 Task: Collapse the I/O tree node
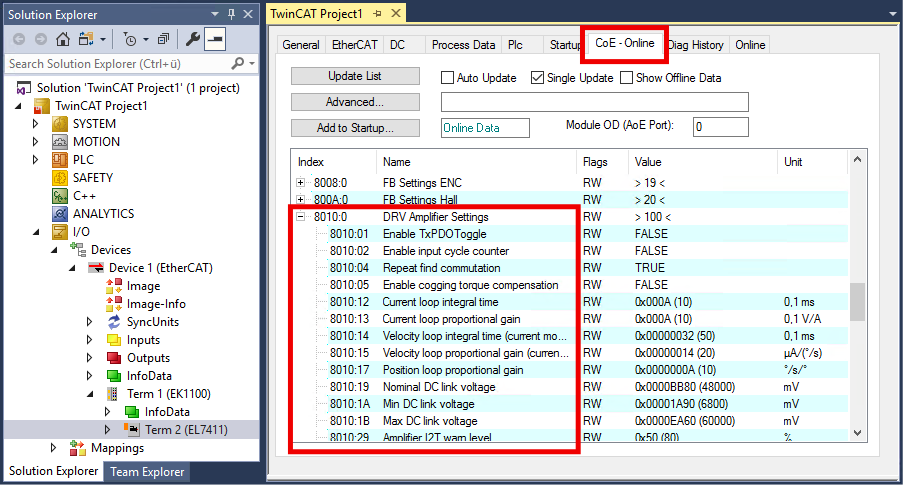click(36, 232)
